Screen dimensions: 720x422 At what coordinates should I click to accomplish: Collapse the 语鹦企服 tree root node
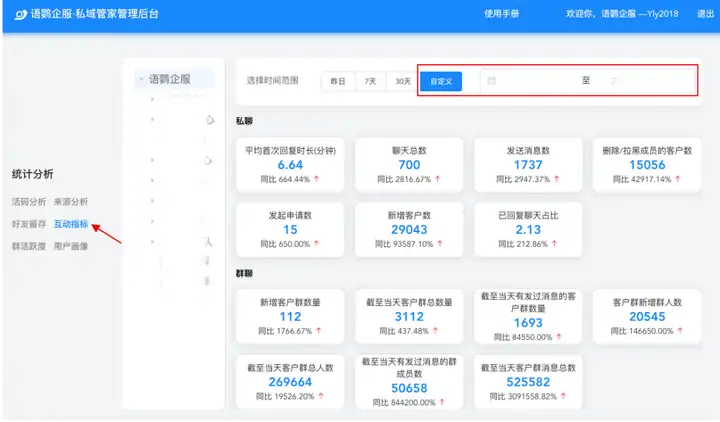(x=143, y=80)
